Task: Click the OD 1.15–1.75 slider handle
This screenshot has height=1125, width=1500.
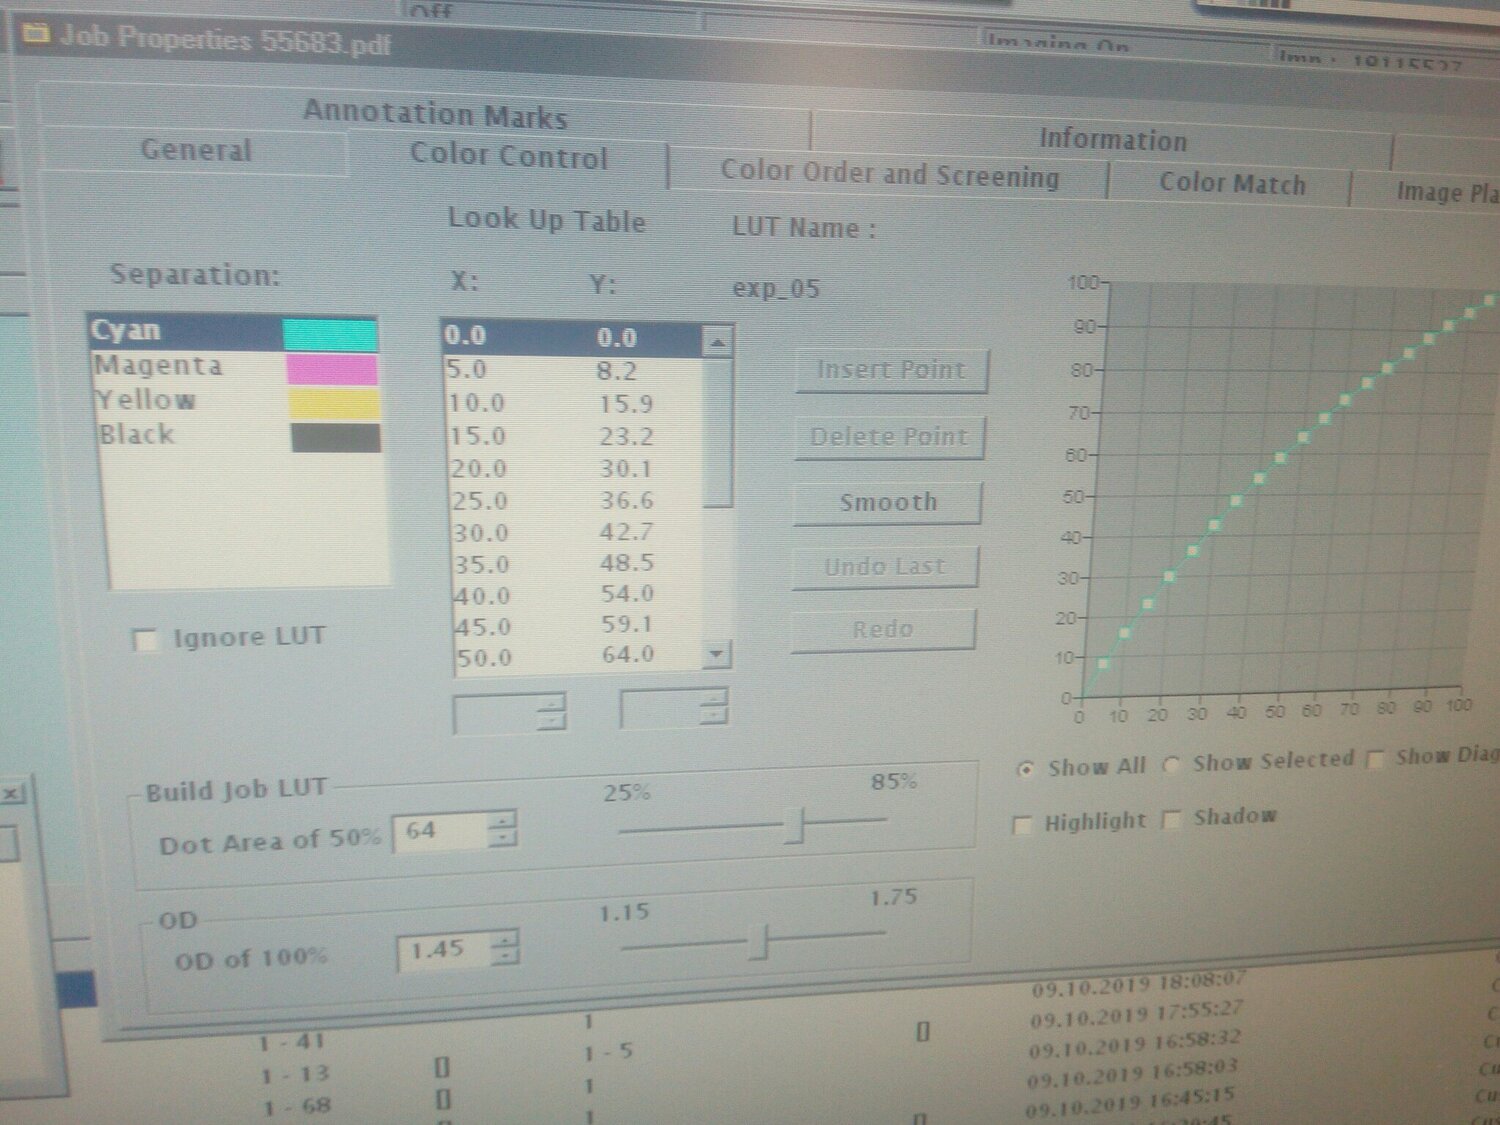Action: (x=762, y=941)
